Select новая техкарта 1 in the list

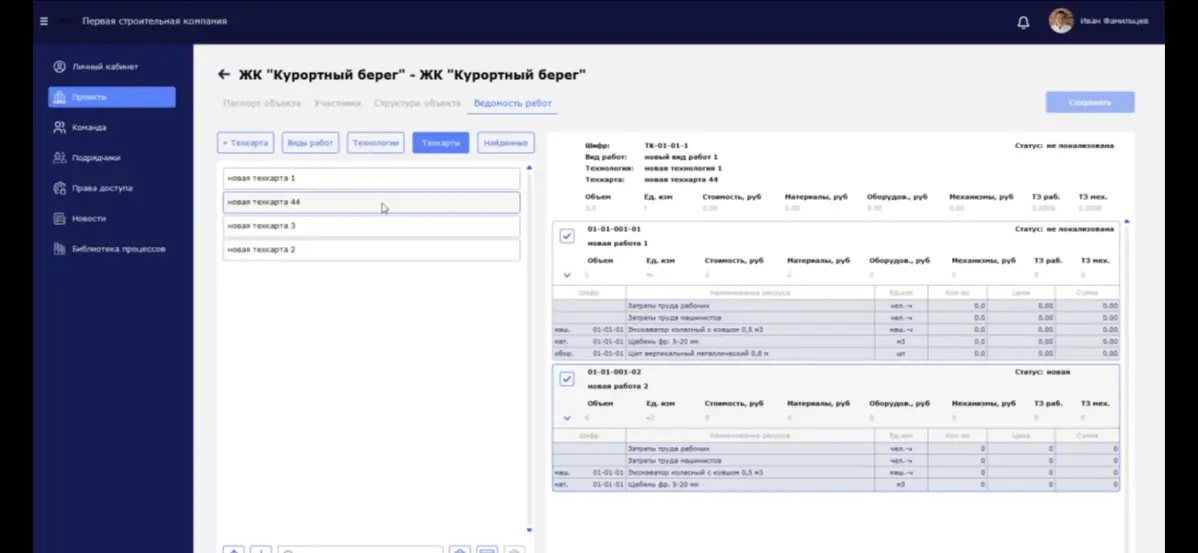371,178
